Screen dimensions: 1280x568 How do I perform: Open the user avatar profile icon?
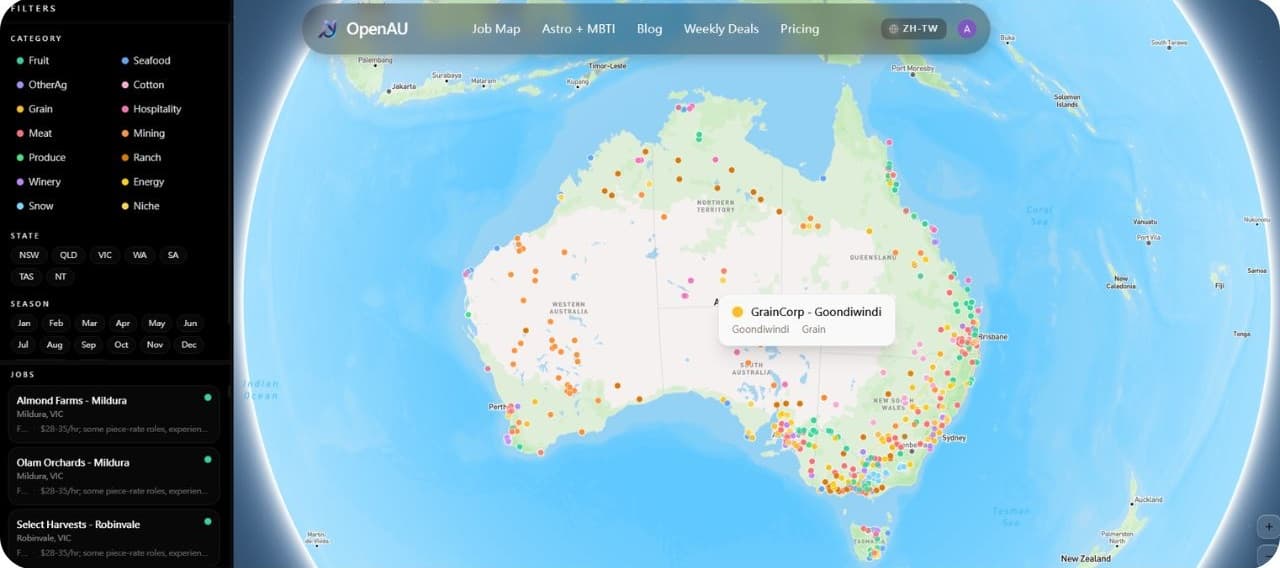click(x=966, y=29)
